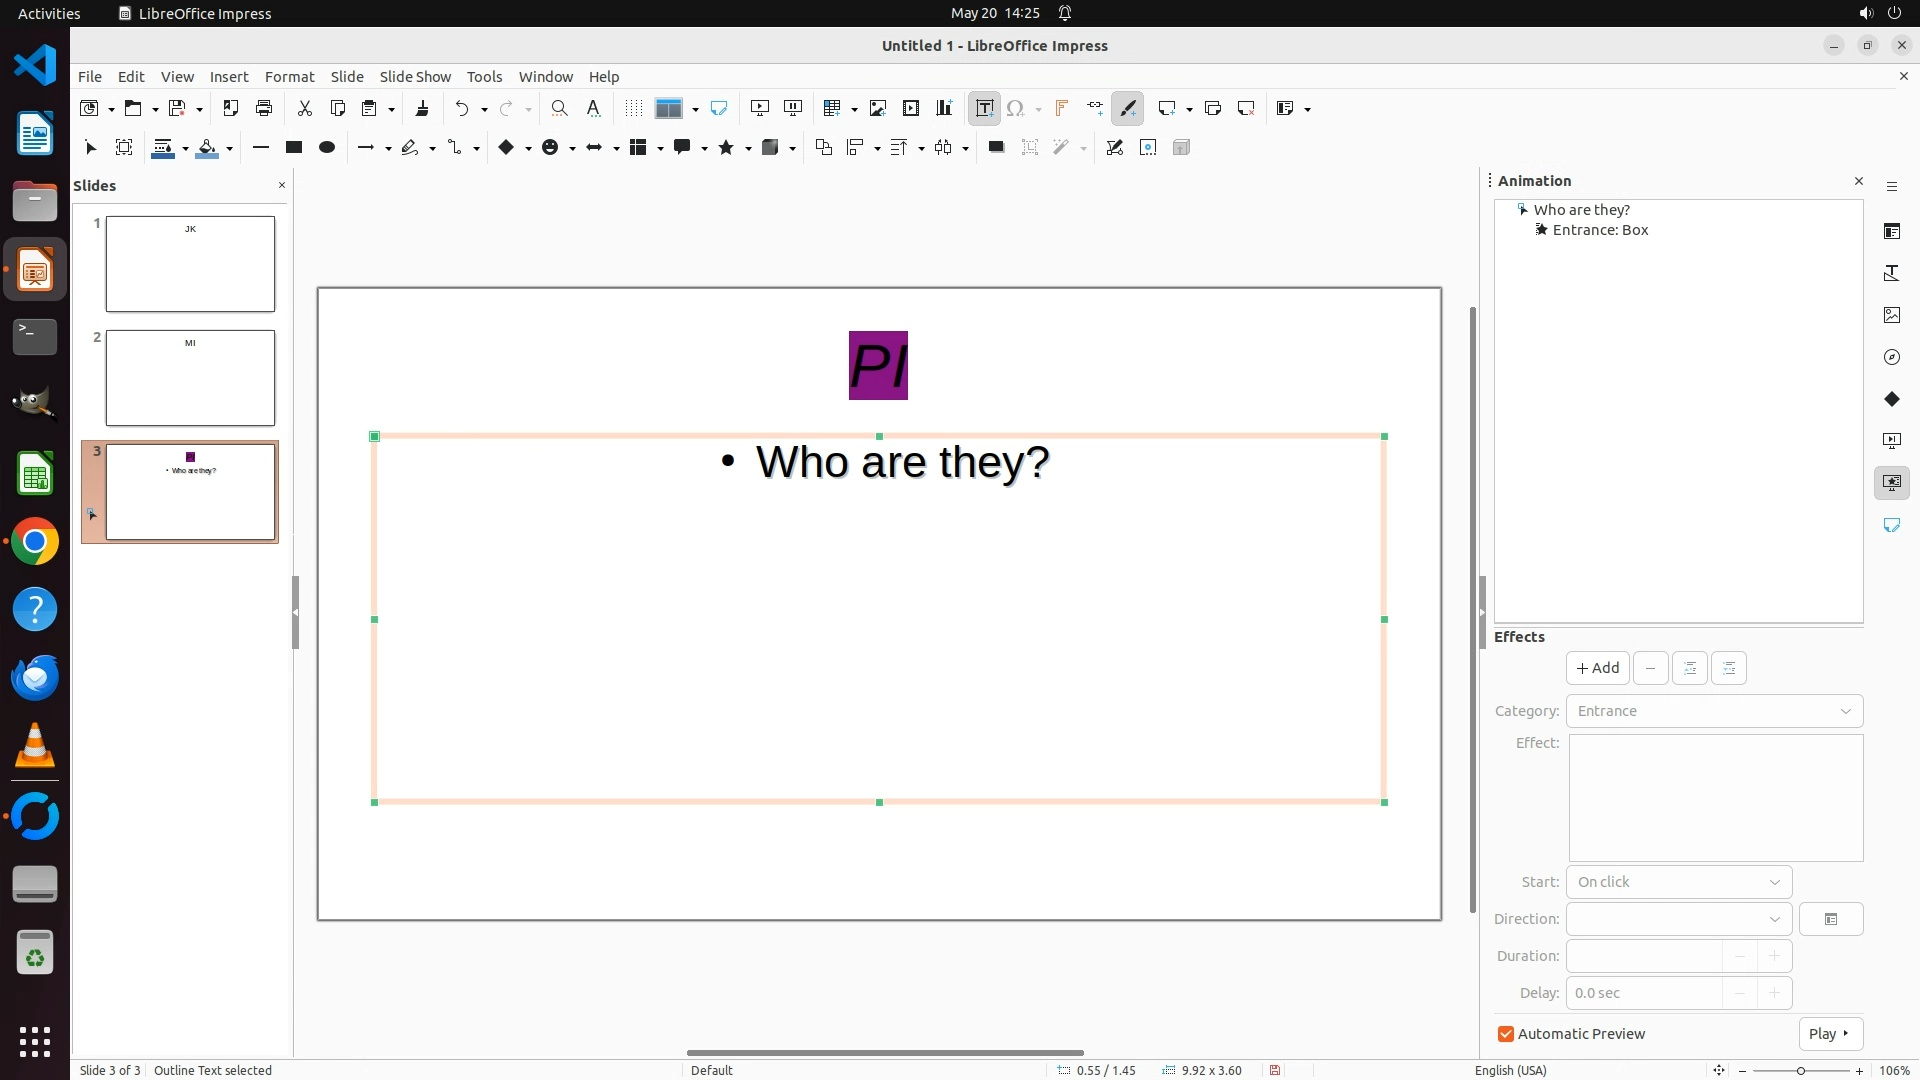This screenshot has width=1920, height=1080.
Task: Toggle the Automatic Preview checkbox
Action: click(1505, 1034)
